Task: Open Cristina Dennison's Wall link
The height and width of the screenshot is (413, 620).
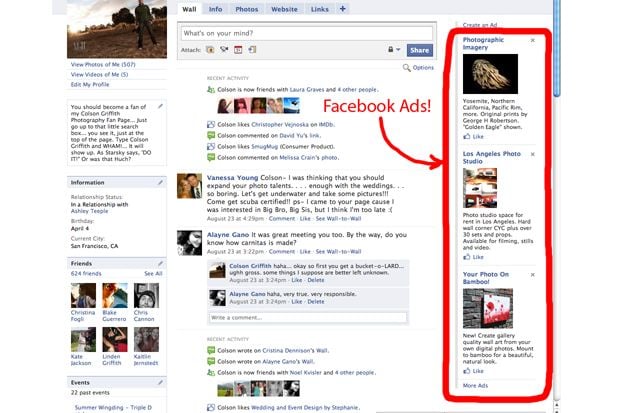Action: (x=295, y=350)
